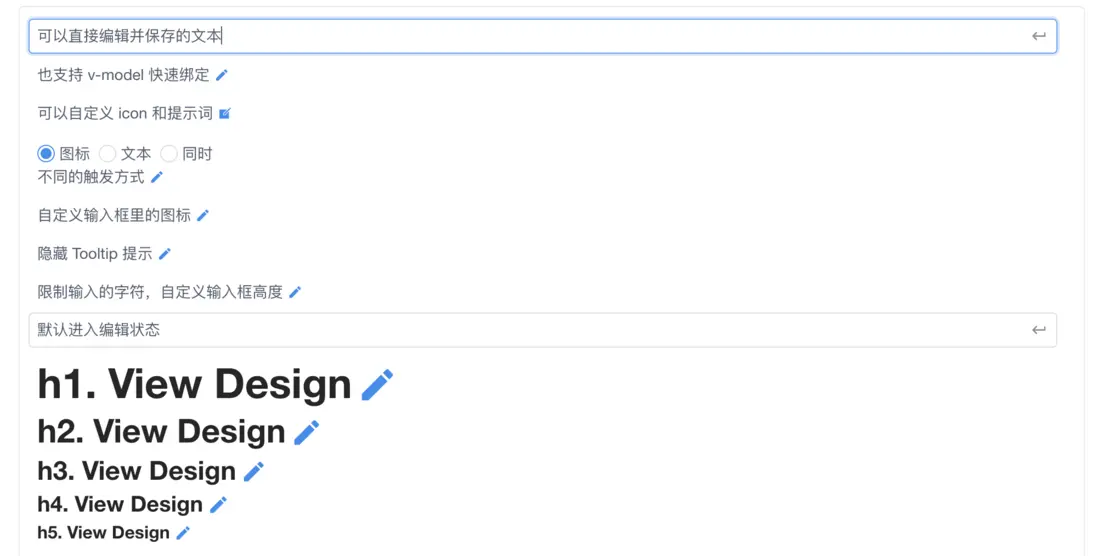
Task: Click the edit pencil next to "限制输入的字符，自定义输入框高度"
Action: 295,293
